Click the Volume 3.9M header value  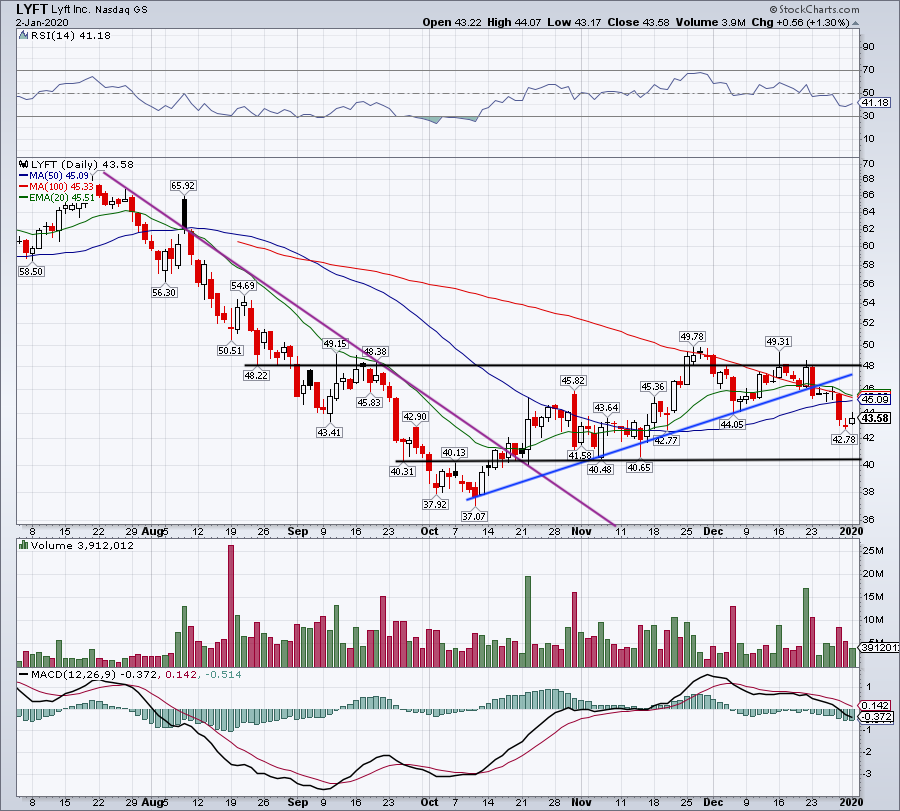click(710, 22)
